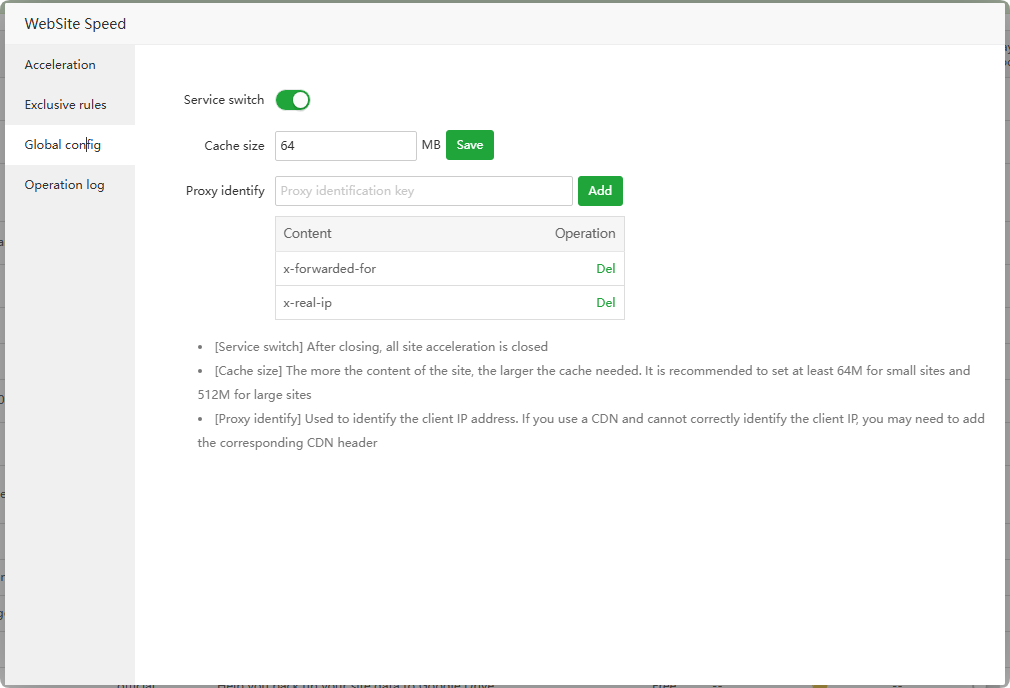Viewport: 1010px width, 688px height.
Task: Click the Service switch label
Action: tap(224, 100)
